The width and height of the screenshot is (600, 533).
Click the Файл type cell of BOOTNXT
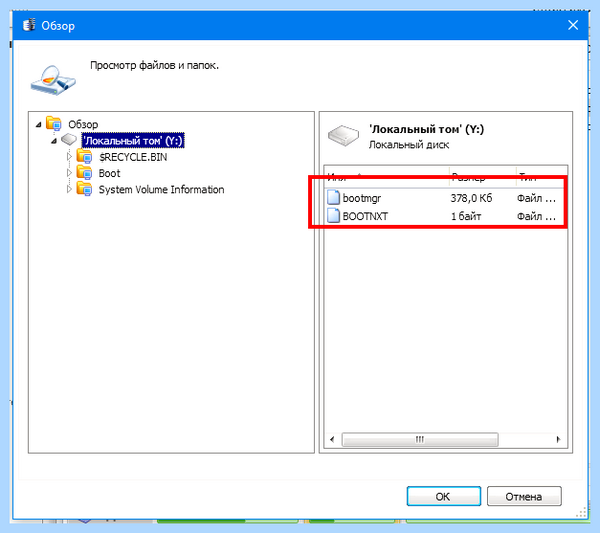click(536, 216)
